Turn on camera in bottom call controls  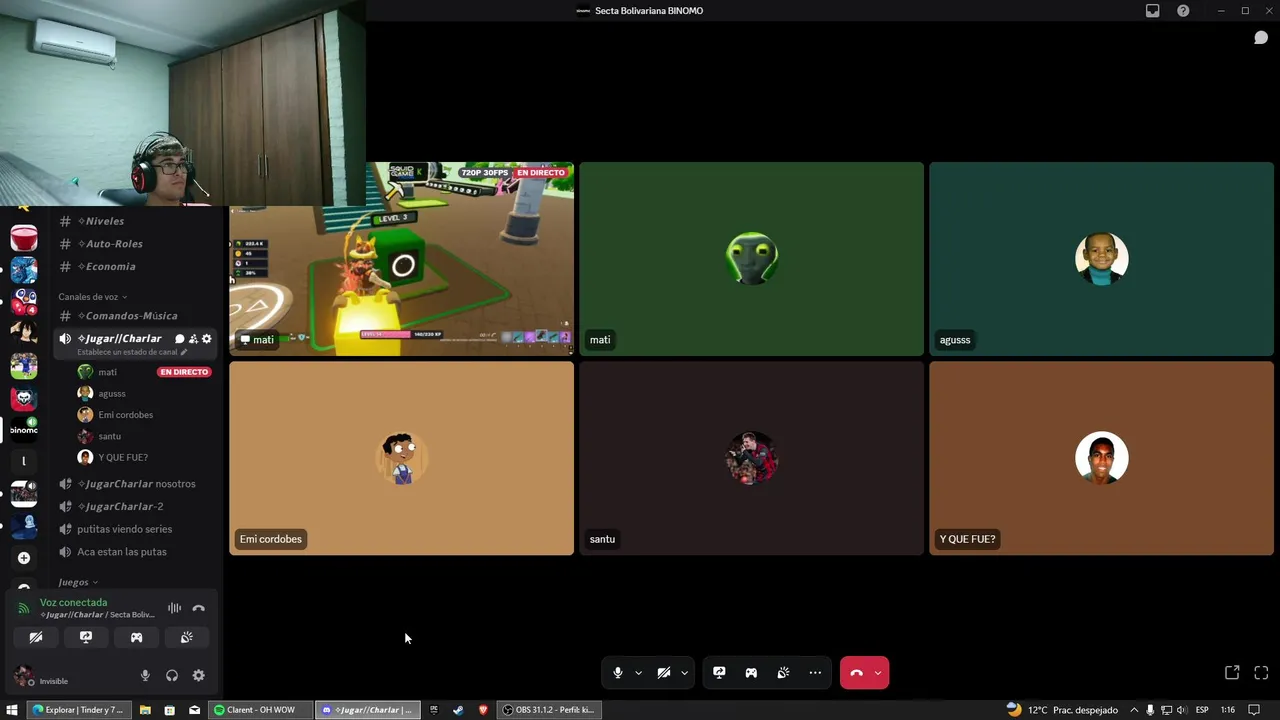(x=663, y=673)
